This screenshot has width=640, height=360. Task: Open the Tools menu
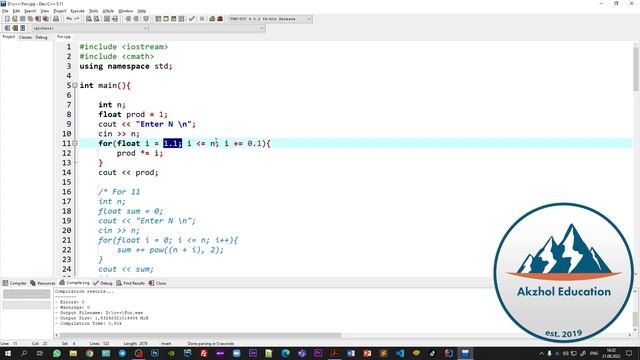coord(93,11)
